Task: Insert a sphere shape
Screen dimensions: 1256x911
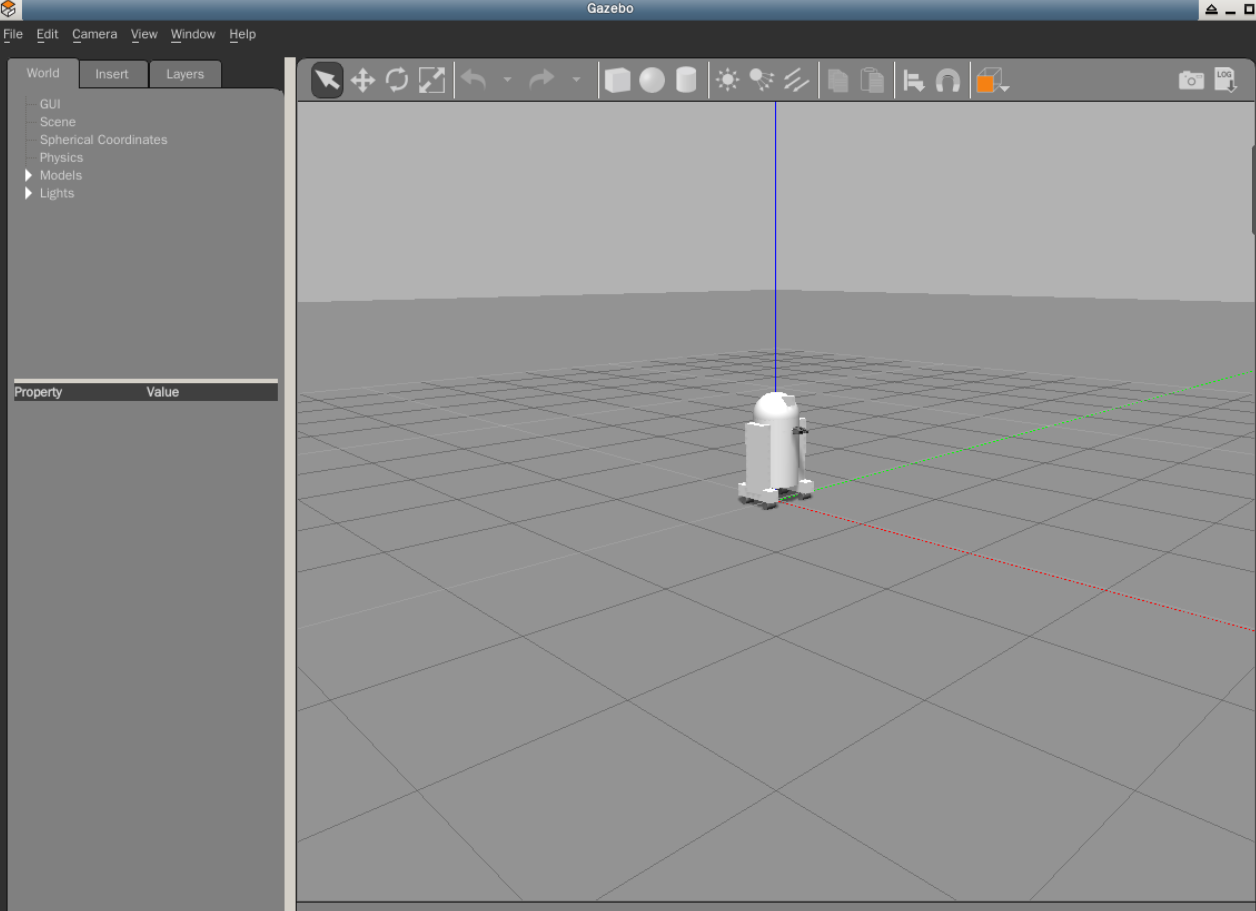Action: pyautogui.click(x=652, y=81)
